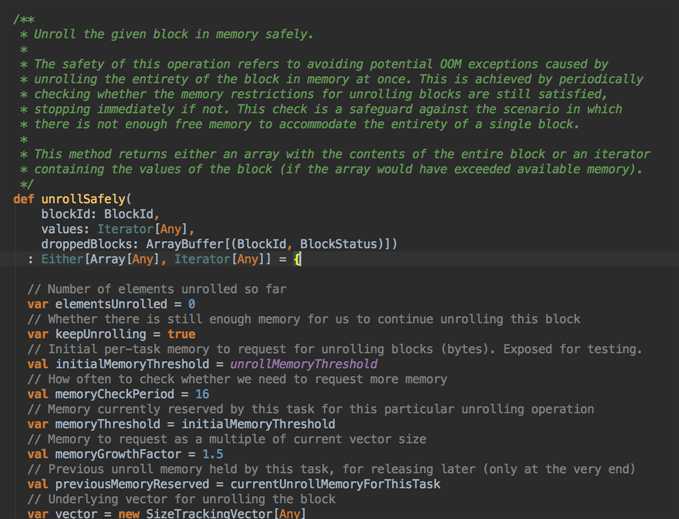Click 'BlockStatus' in droppedBlocks tuple type
Image resolution: width=679 pixels, height=519 pixels.
pyautogui.click(x=339, y=244)
